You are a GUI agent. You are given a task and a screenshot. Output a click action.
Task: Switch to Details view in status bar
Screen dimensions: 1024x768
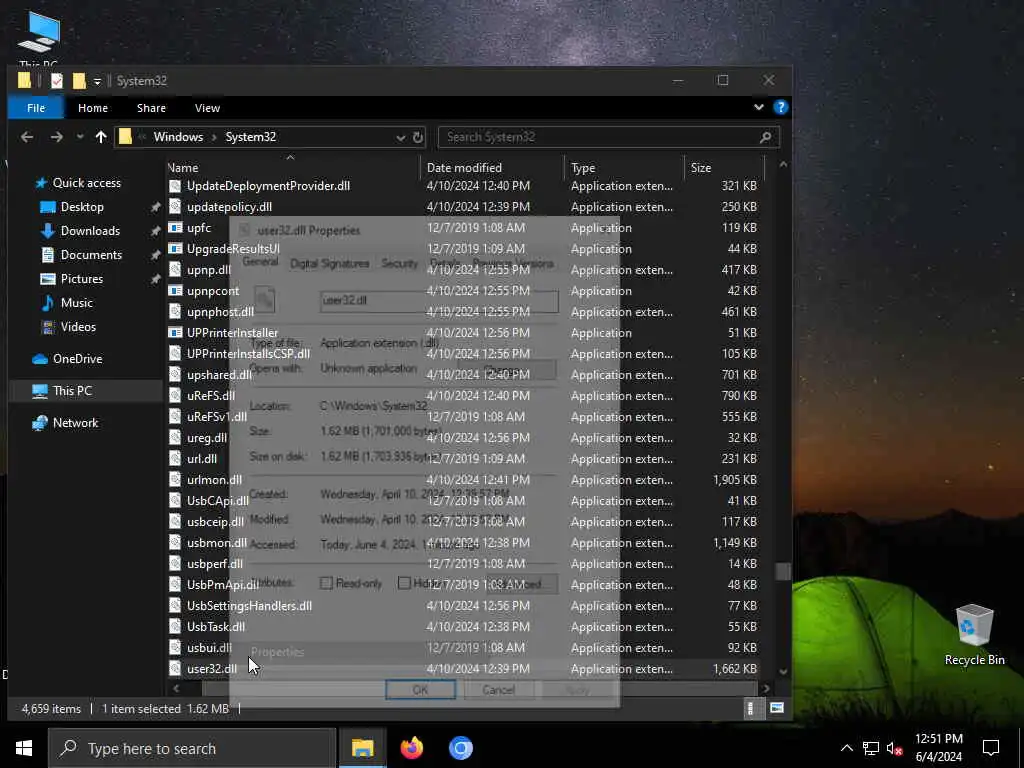click(750, 709)
